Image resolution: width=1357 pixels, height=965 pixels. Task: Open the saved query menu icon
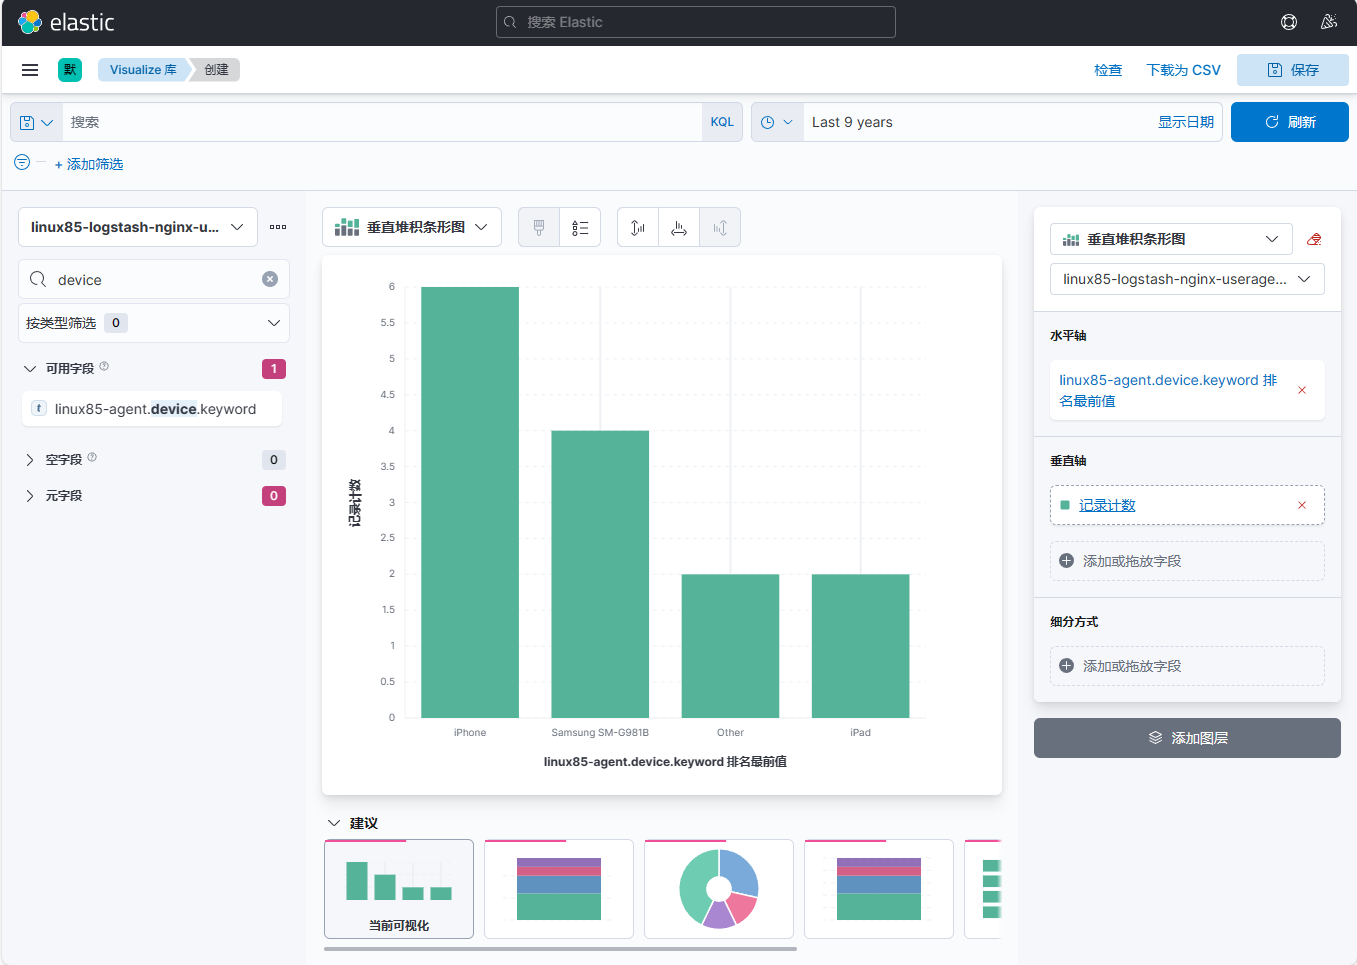(x=36, y=122)
